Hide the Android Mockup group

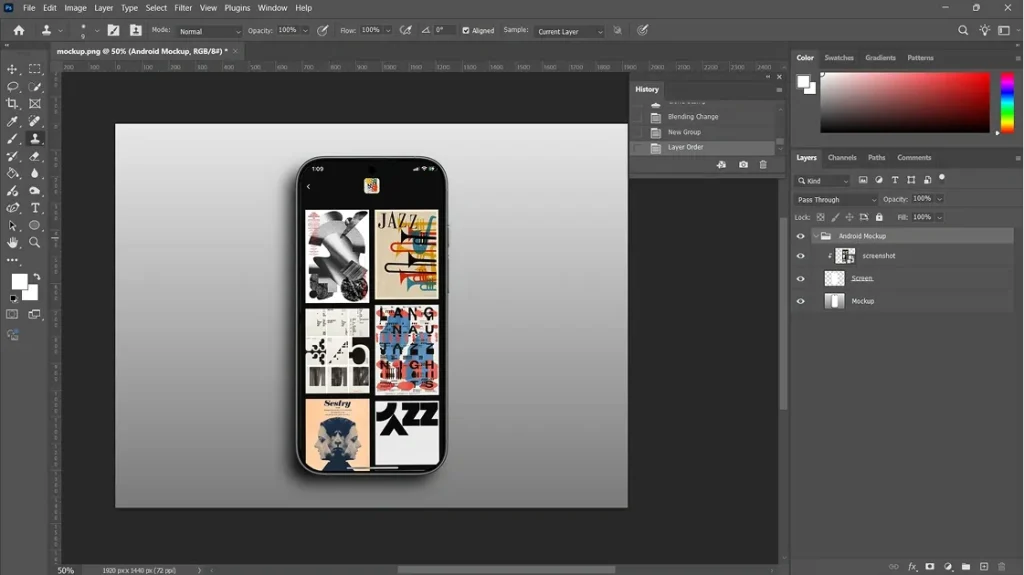point(801,237)
